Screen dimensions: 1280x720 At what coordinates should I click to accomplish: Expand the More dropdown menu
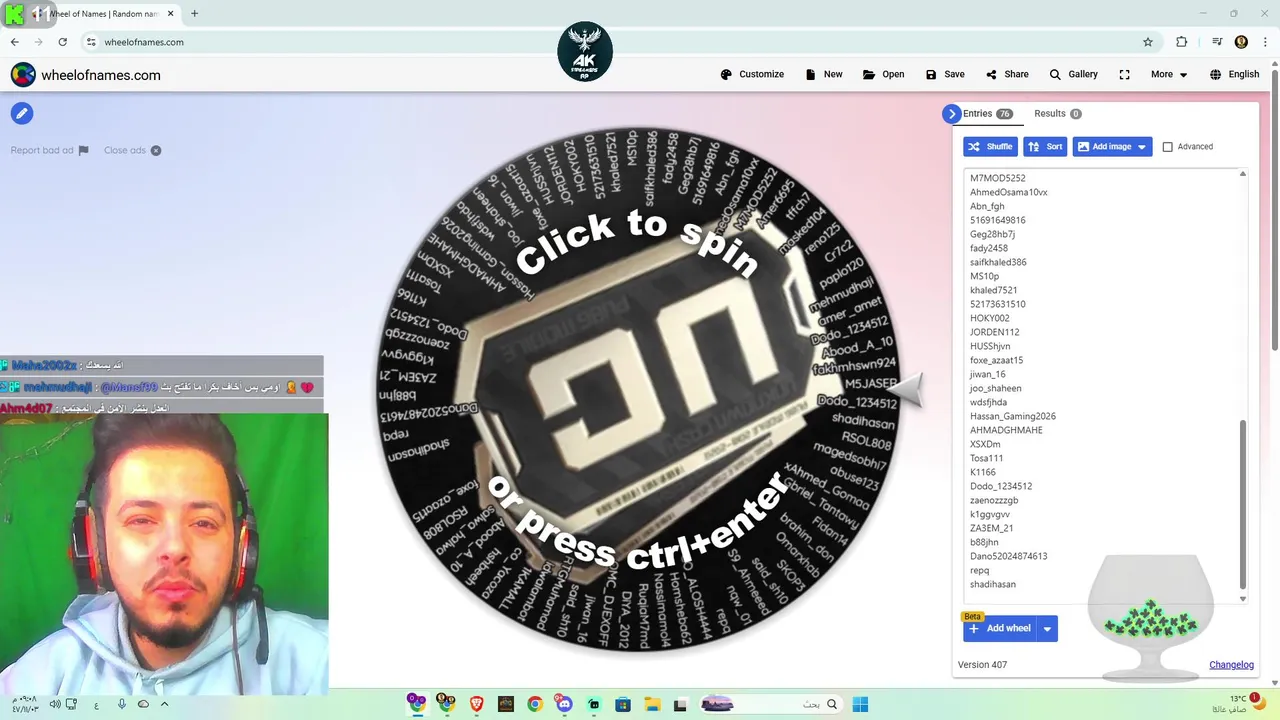coord(1168,74)
